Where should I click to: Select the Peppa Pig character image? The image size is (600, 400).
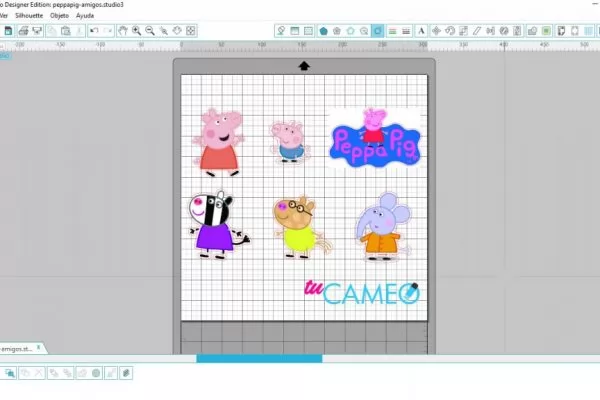(x=218, y=142)
